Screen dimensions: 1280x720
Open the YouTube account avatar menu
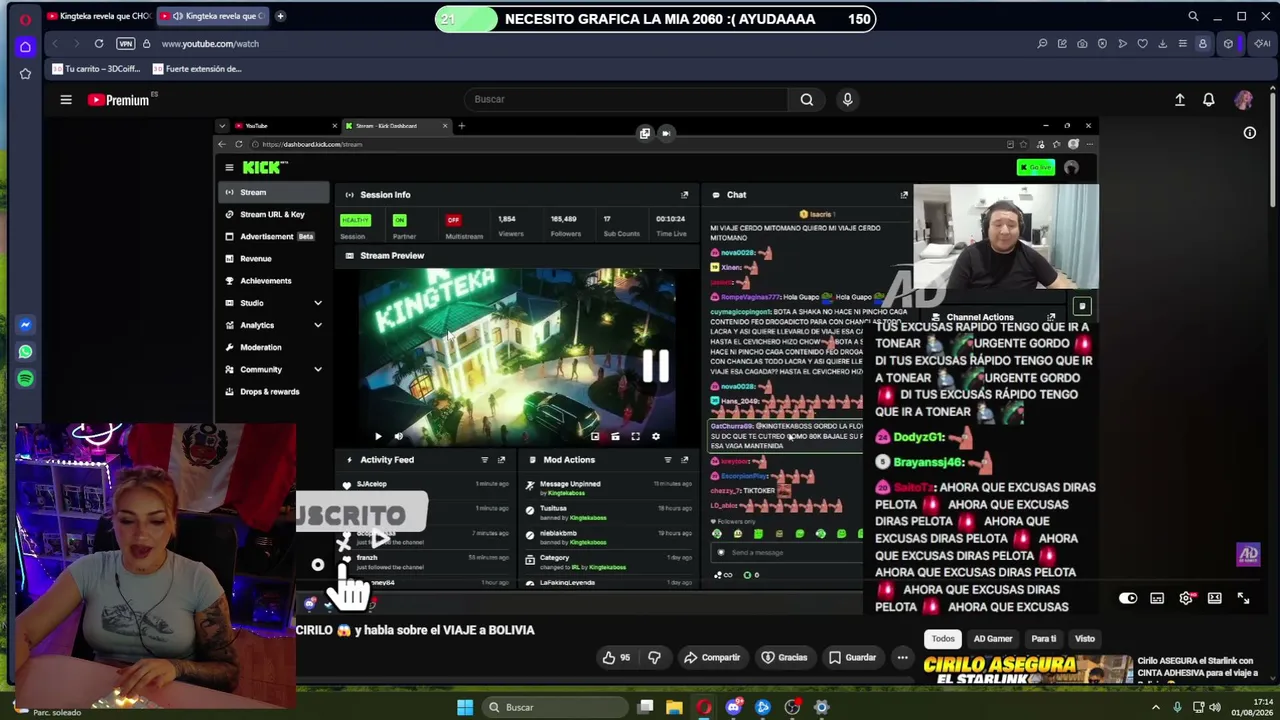[x=1244, y=100]
